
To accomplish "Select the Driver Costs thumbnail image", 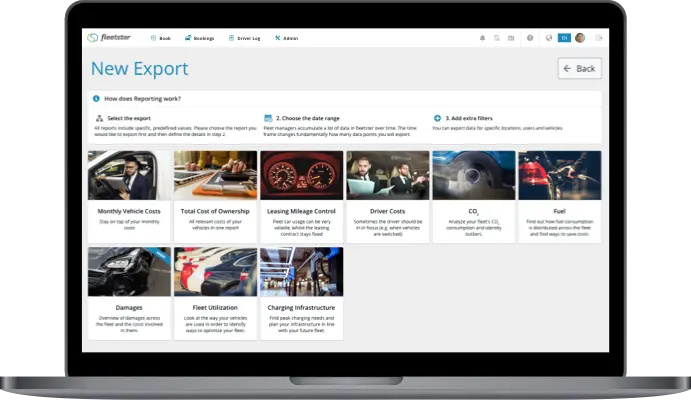I will pyautogui.click(x=388, y=175).
